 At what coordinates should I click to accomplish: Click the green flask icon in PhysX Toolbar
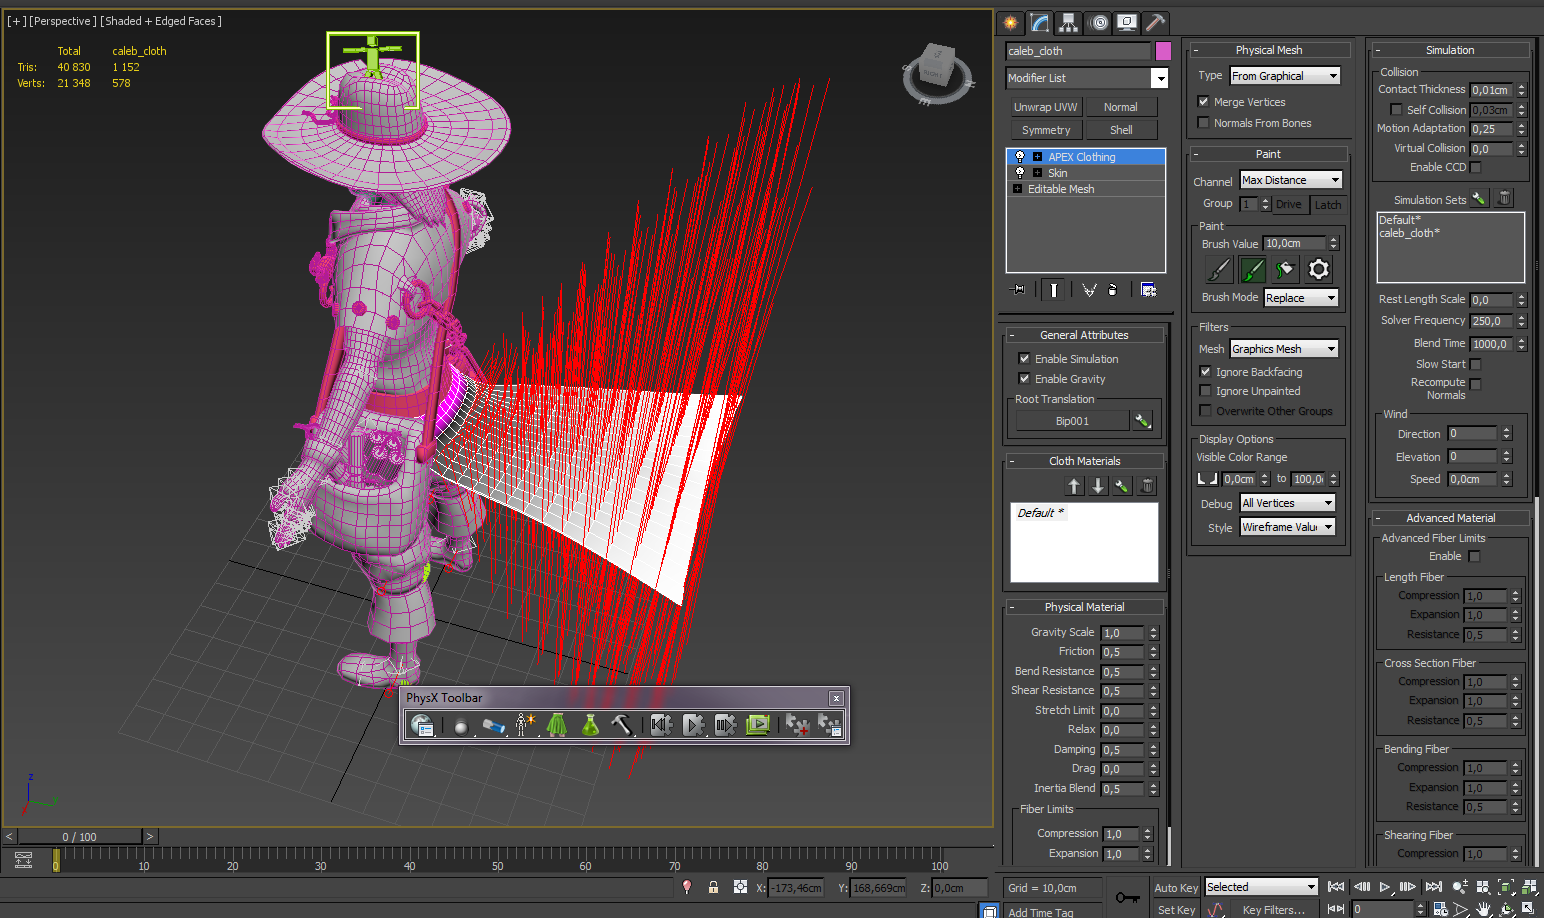(590, 725)
